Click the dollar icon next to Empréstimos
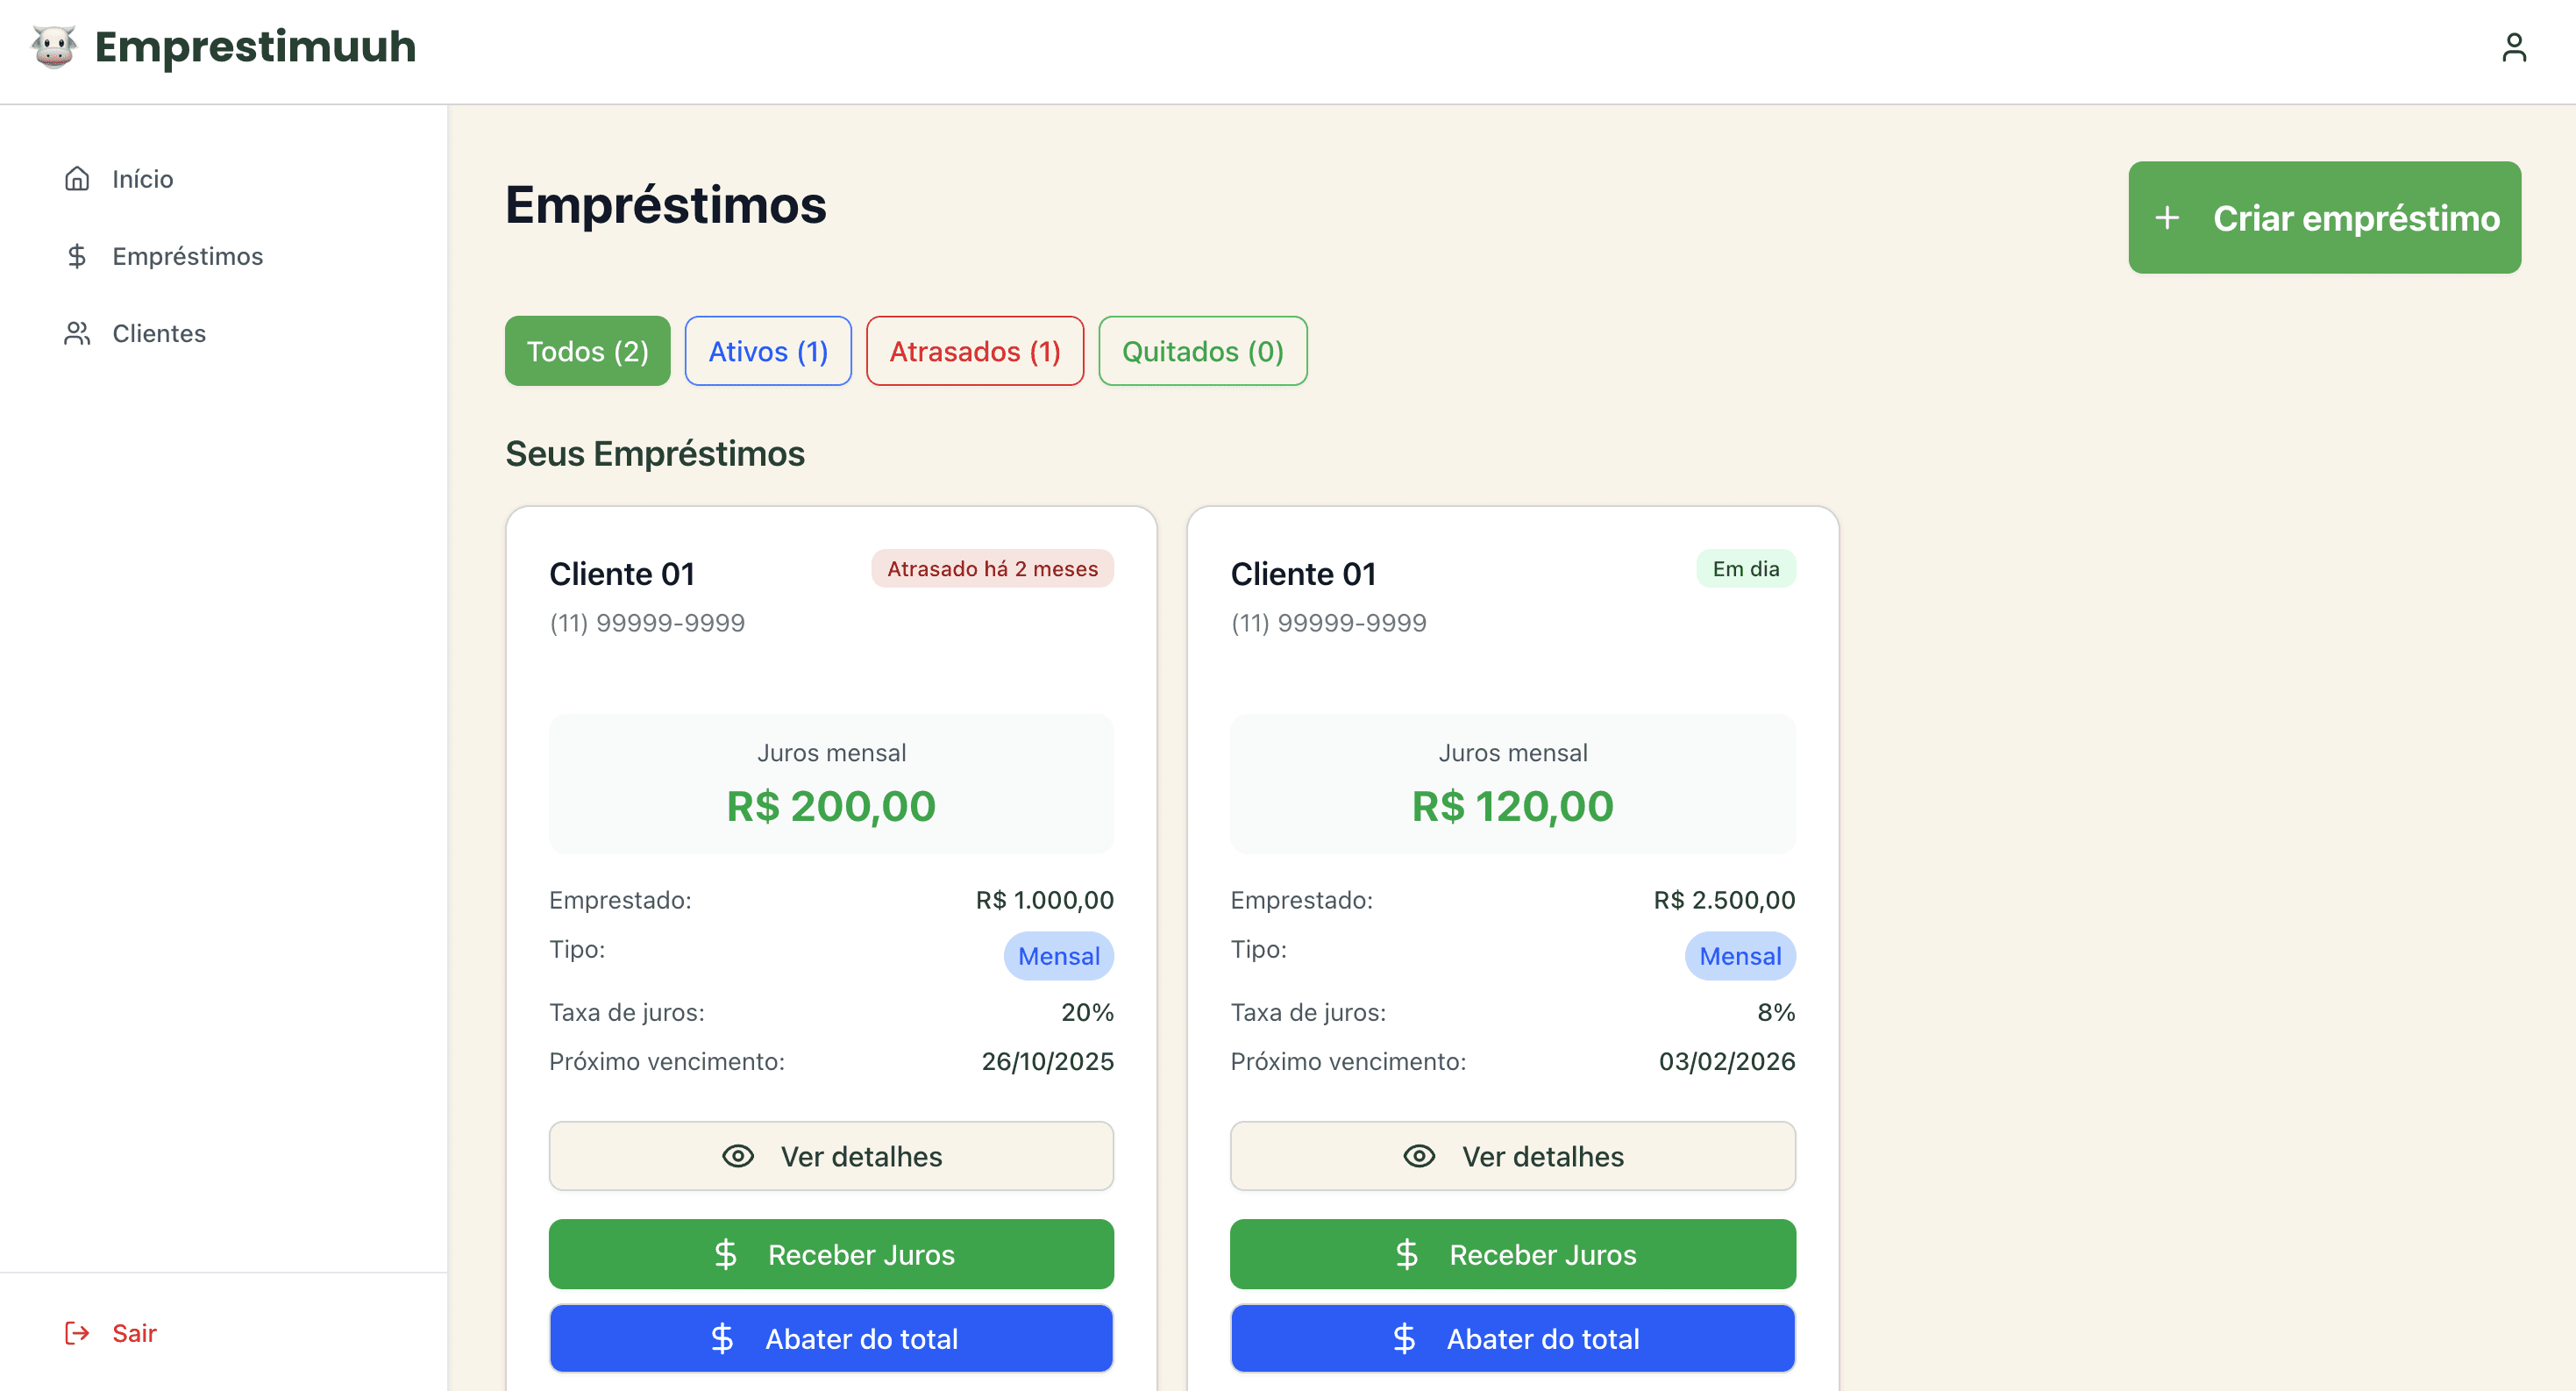Image resolution: width=2576 pixels, height=1391 pixels. click(77, 256)
